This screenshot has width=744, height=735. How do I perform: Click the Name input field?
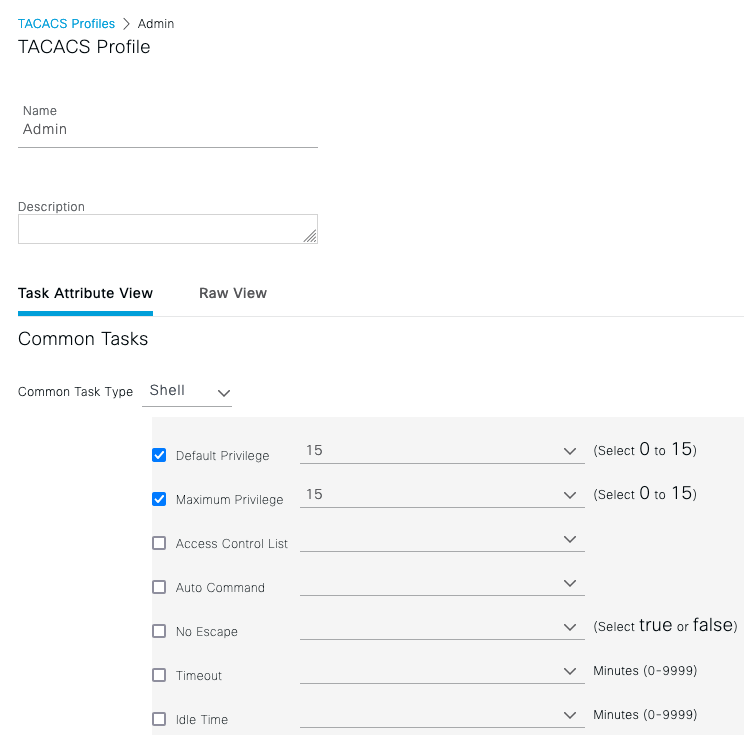click(167, 130)
